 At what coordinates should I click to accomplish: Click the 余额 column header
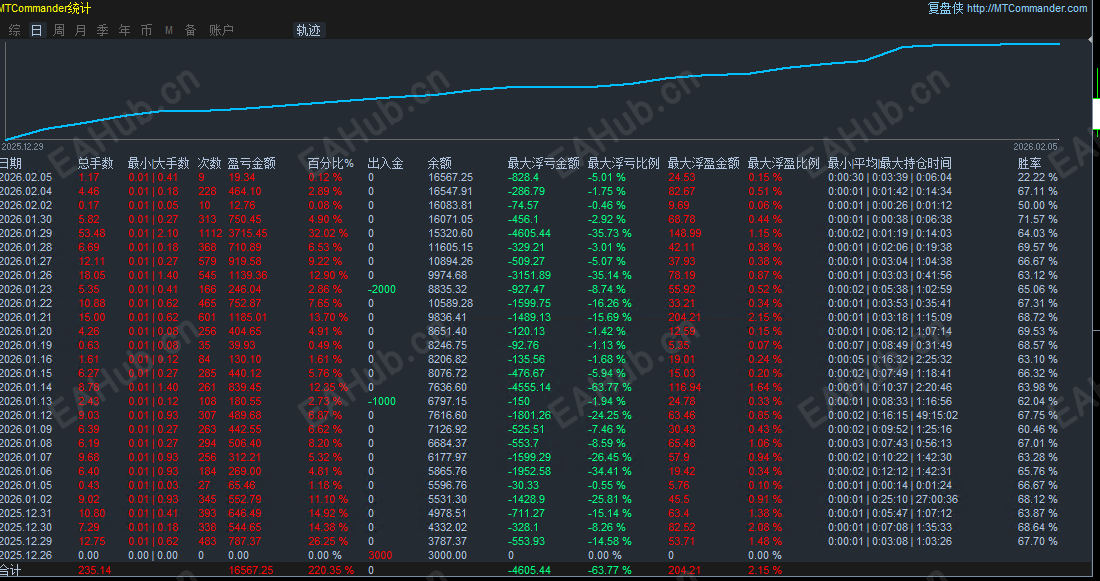click(x=439, y=163)
